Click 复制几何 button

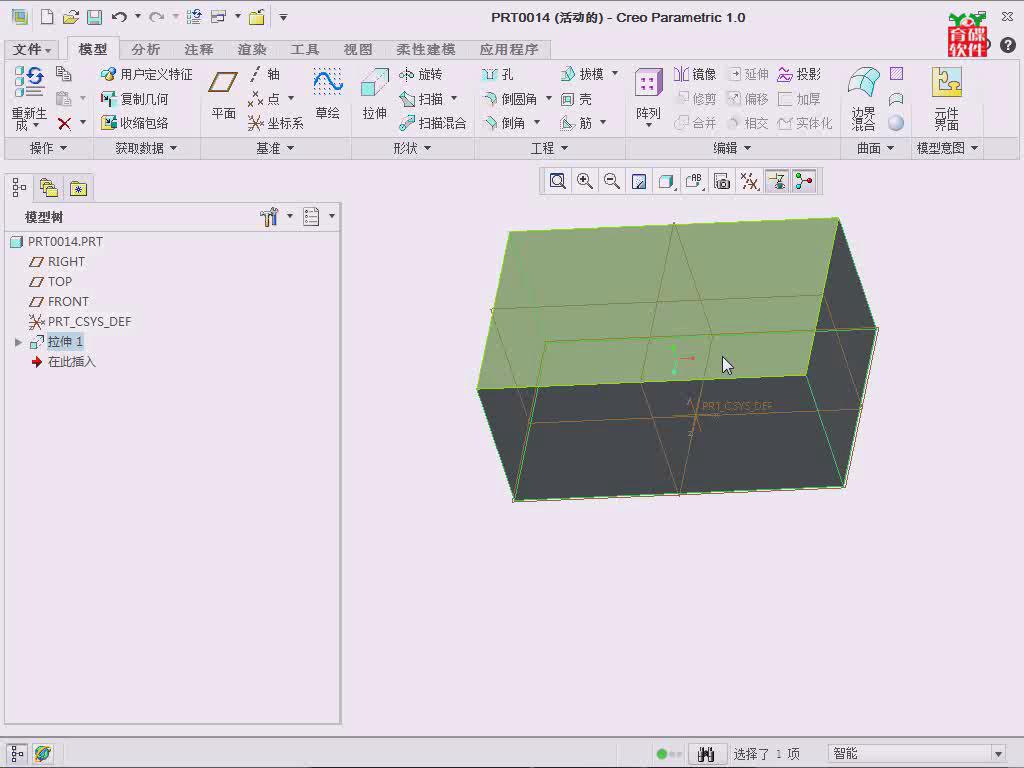point(135,99)
